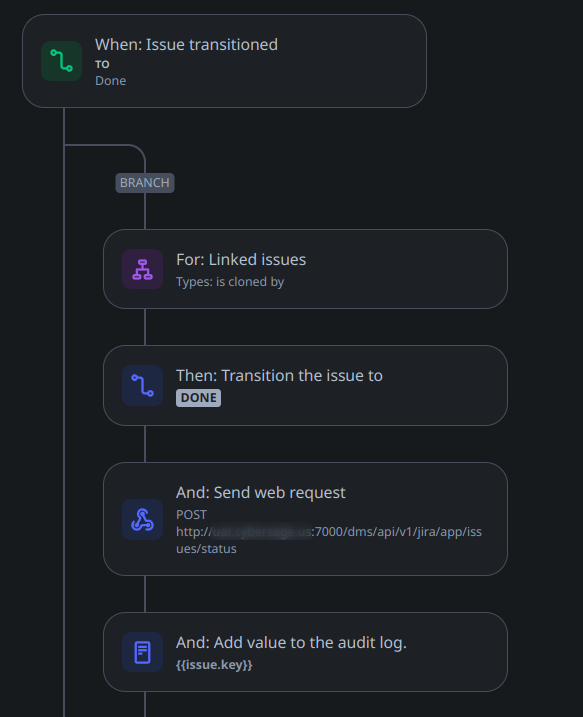Open And: Add value to audit log title
583x717 pixels.
coord(291,642)
